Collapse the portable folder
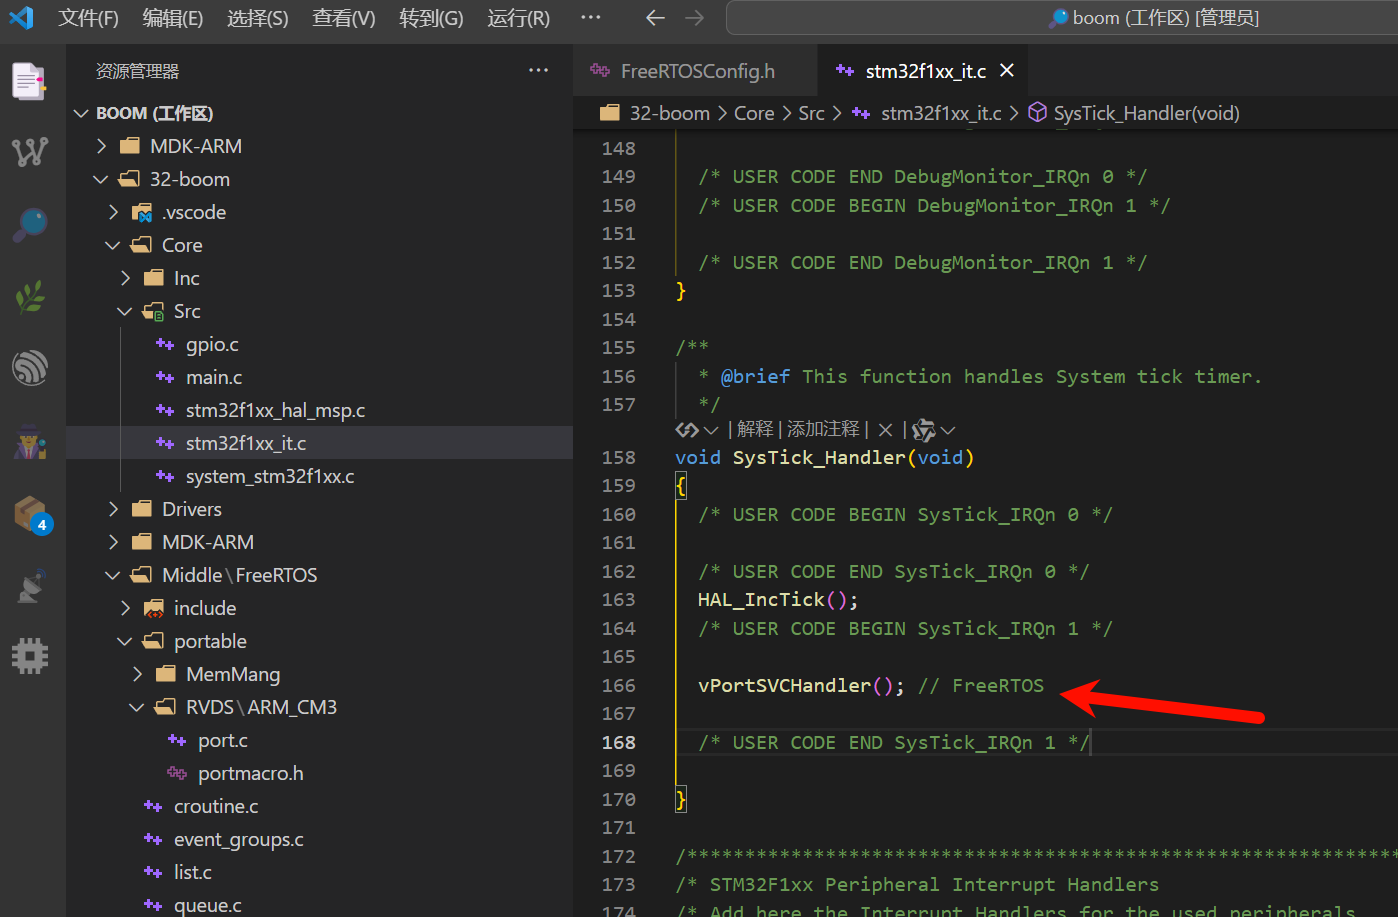1398x917 pixels. pyautogui.click(x=125, y=641)
